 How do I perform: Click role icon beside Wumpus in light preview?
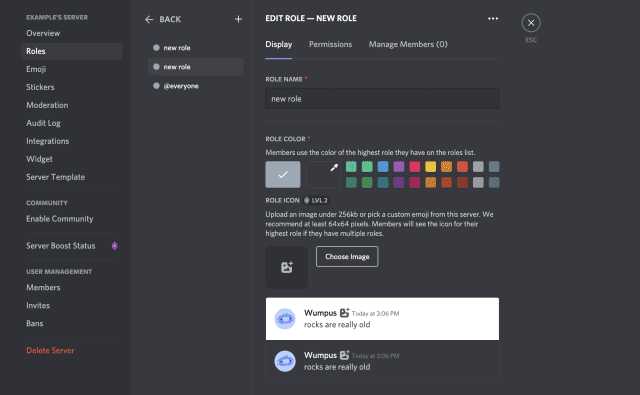pos(344,313)
